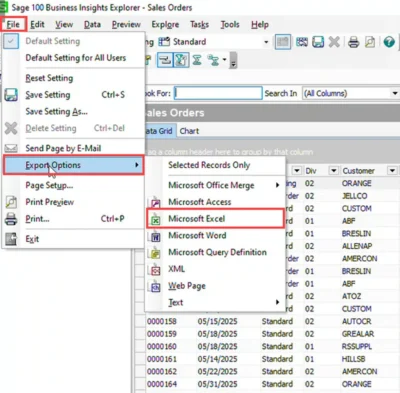Image resolution: width=400 pixels, height=393 pixels.
Task: Export the grid as XML
Action: pos(215,269)
